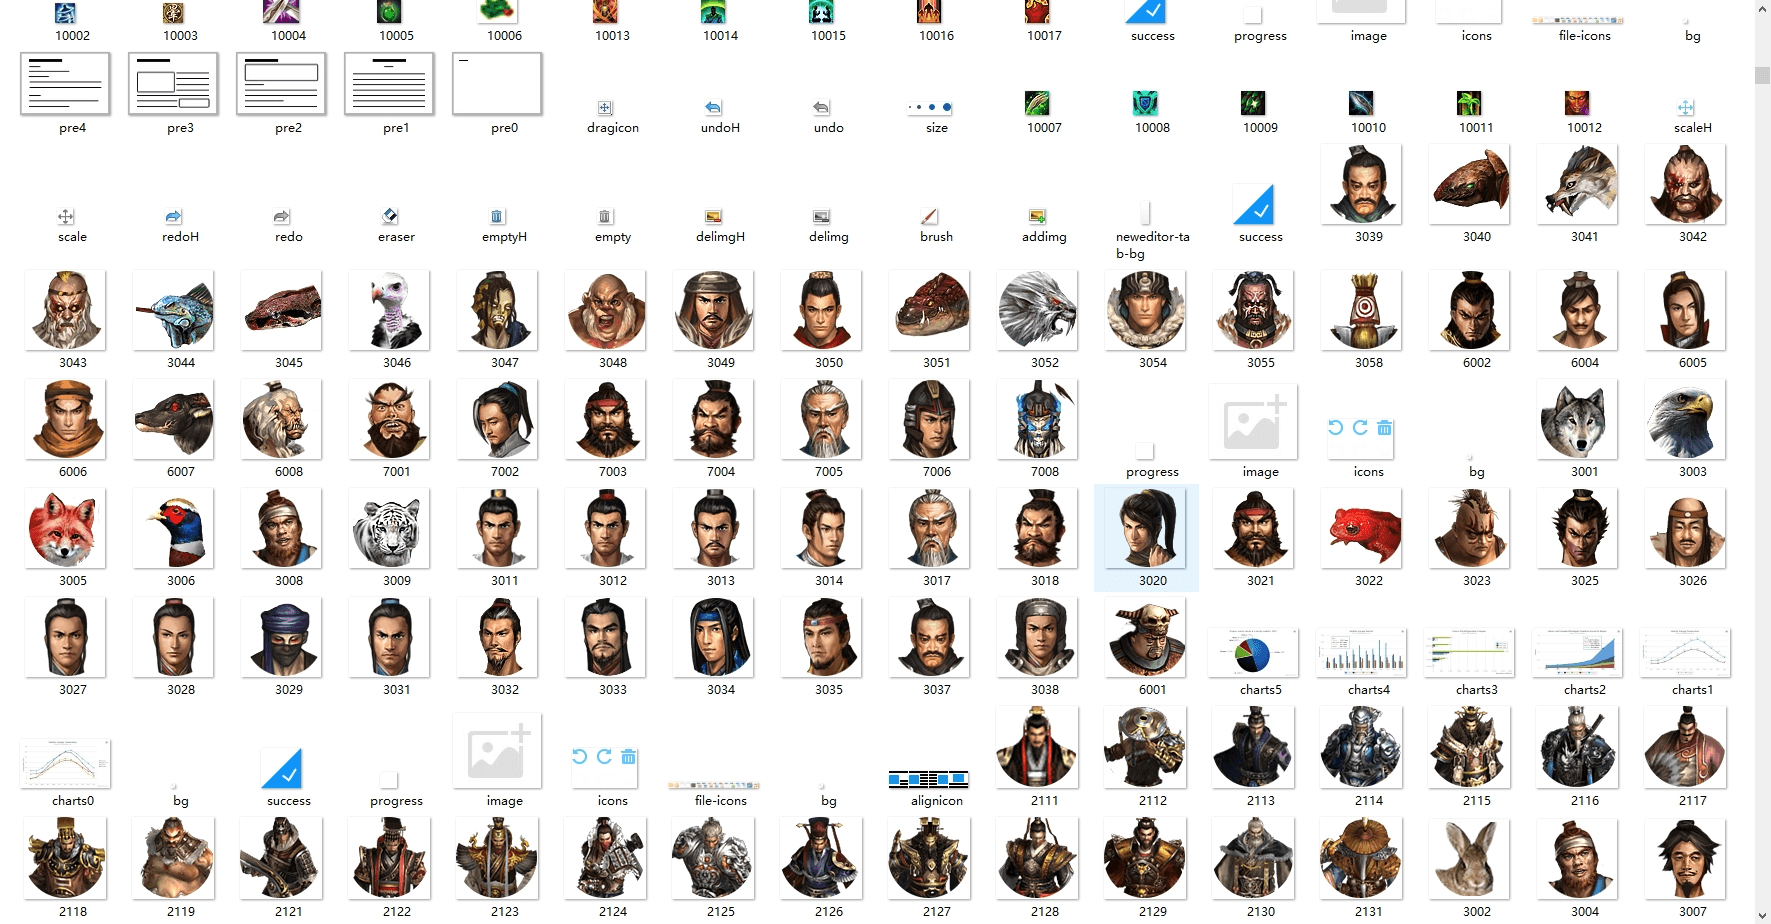Select the charts3 thumbnail
Viewport: 1771px width, 924px height.
click(x=1469, y=653)
